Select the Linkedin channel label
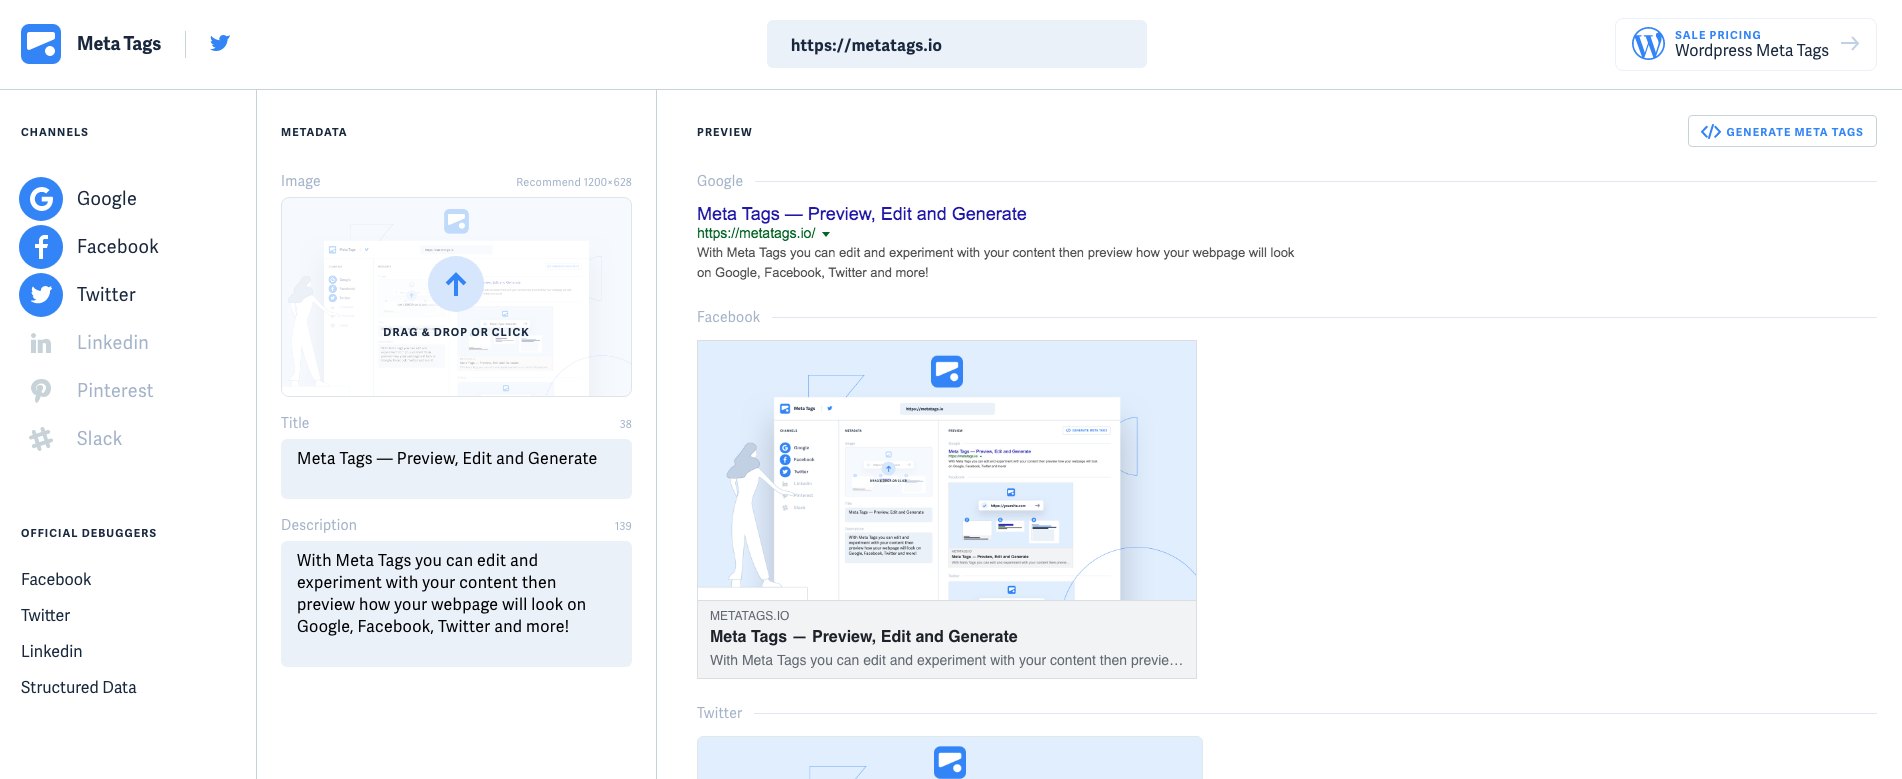1902x779 pixels. pos(113,343)
